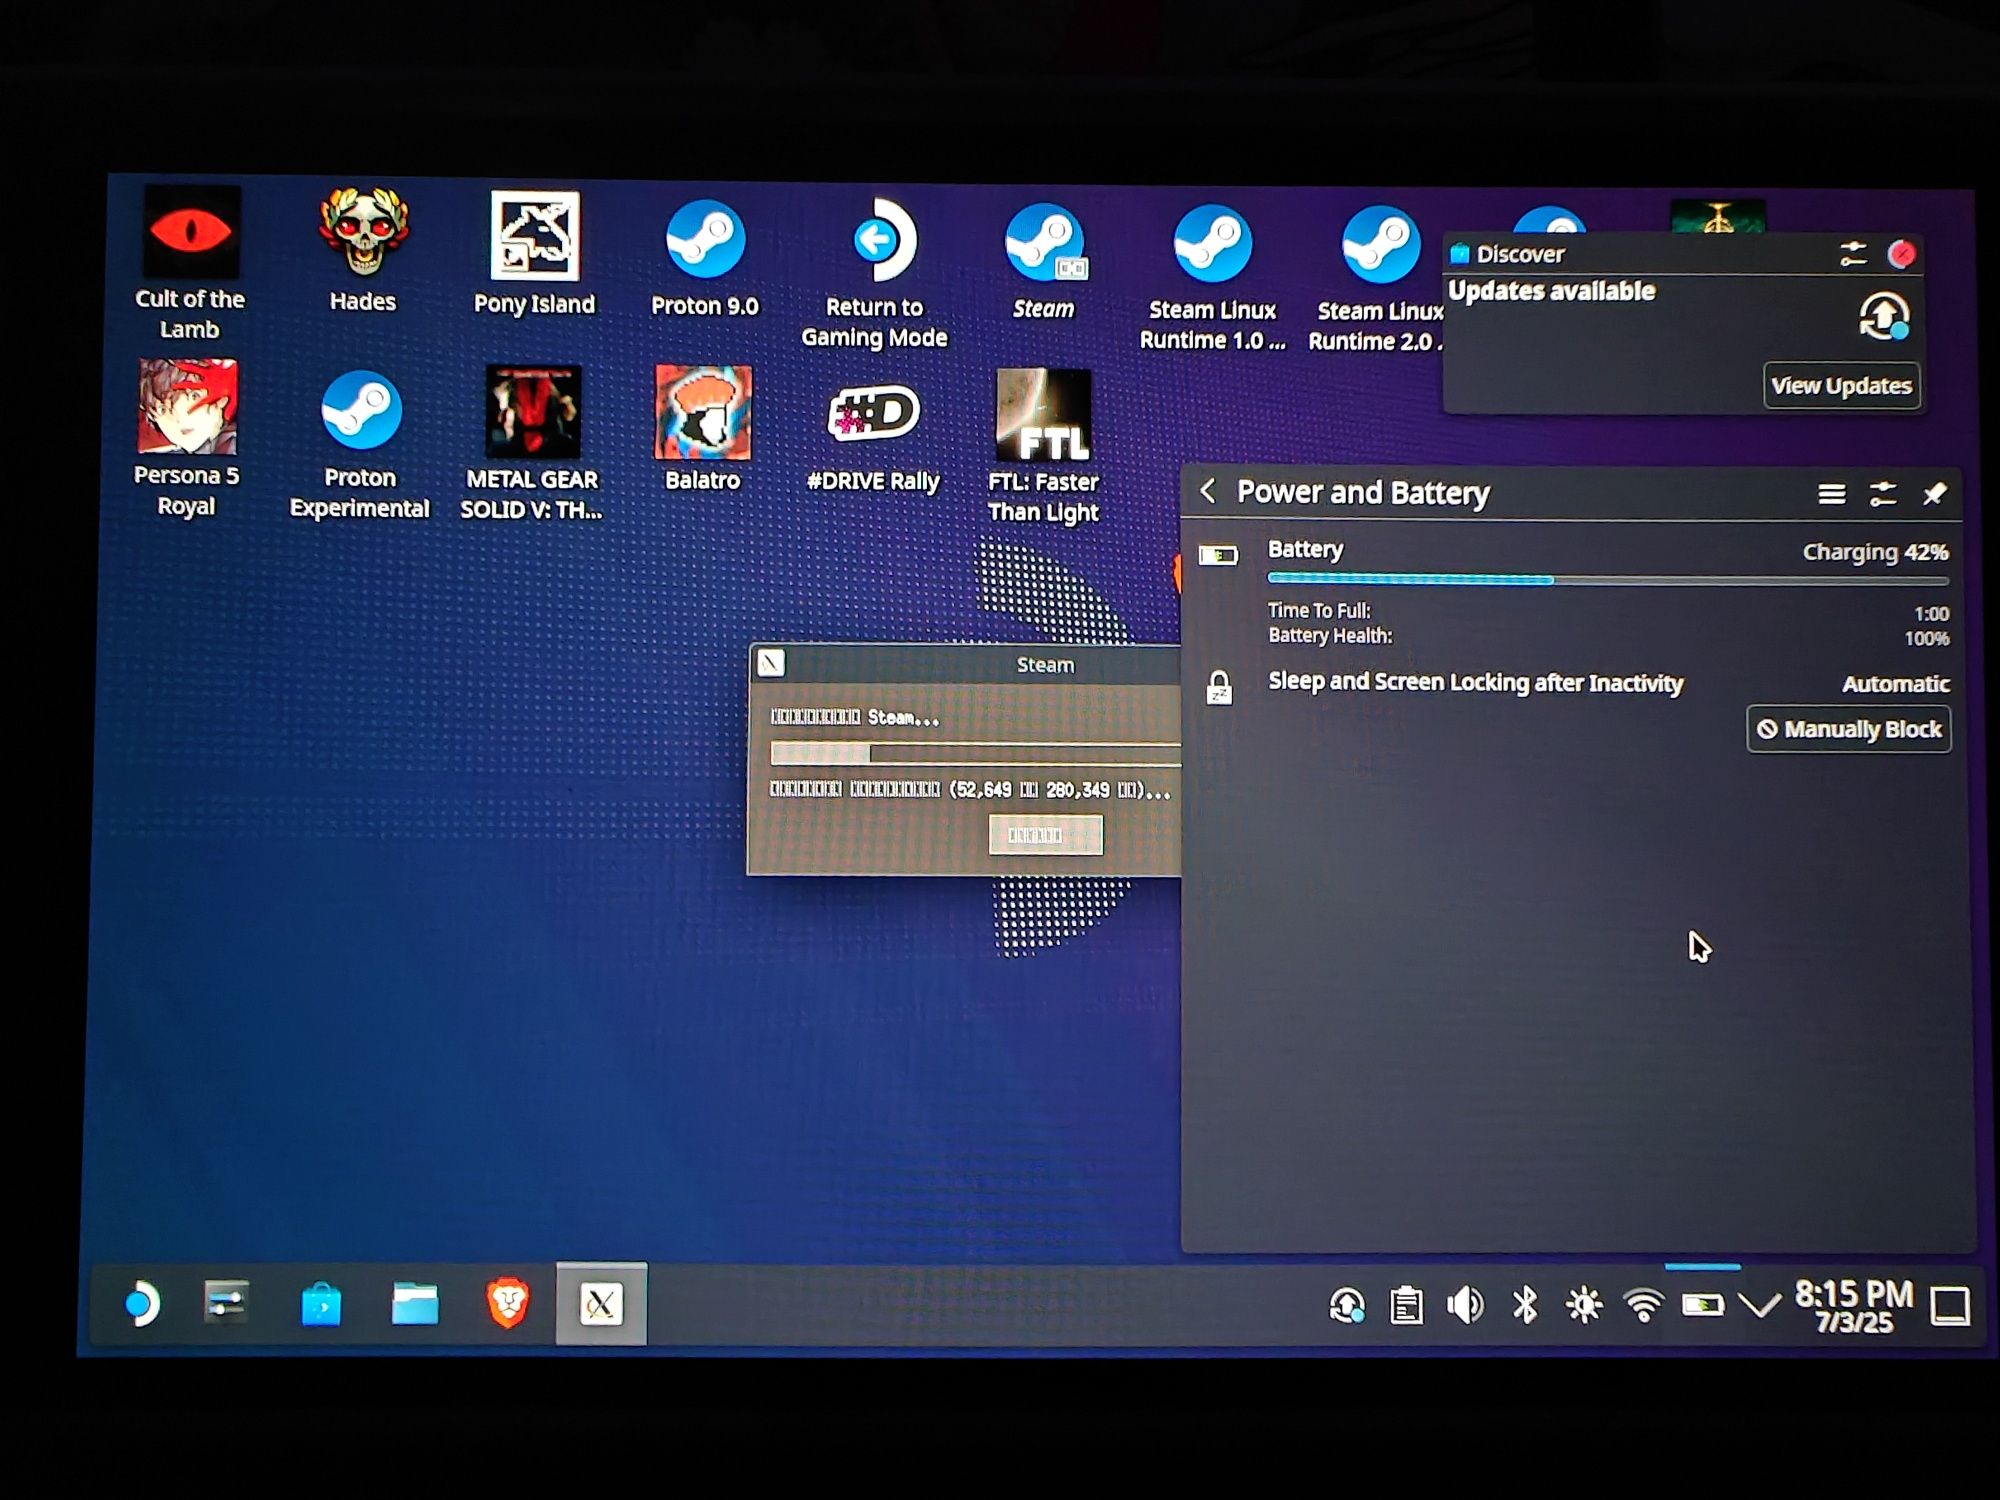
Task: Click the Steam update progress bar
Action: (975, 753)
